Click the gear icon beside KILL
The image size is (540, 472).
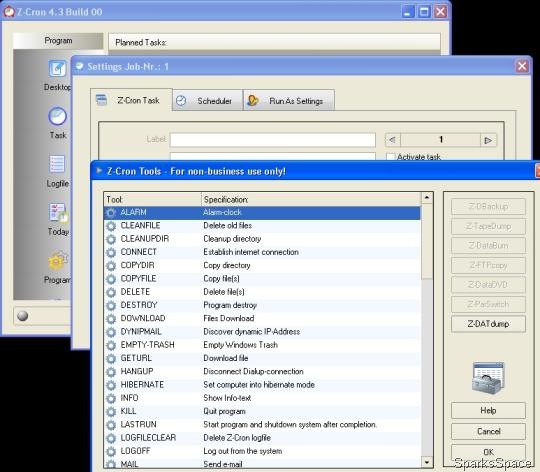tap(111, 412)
